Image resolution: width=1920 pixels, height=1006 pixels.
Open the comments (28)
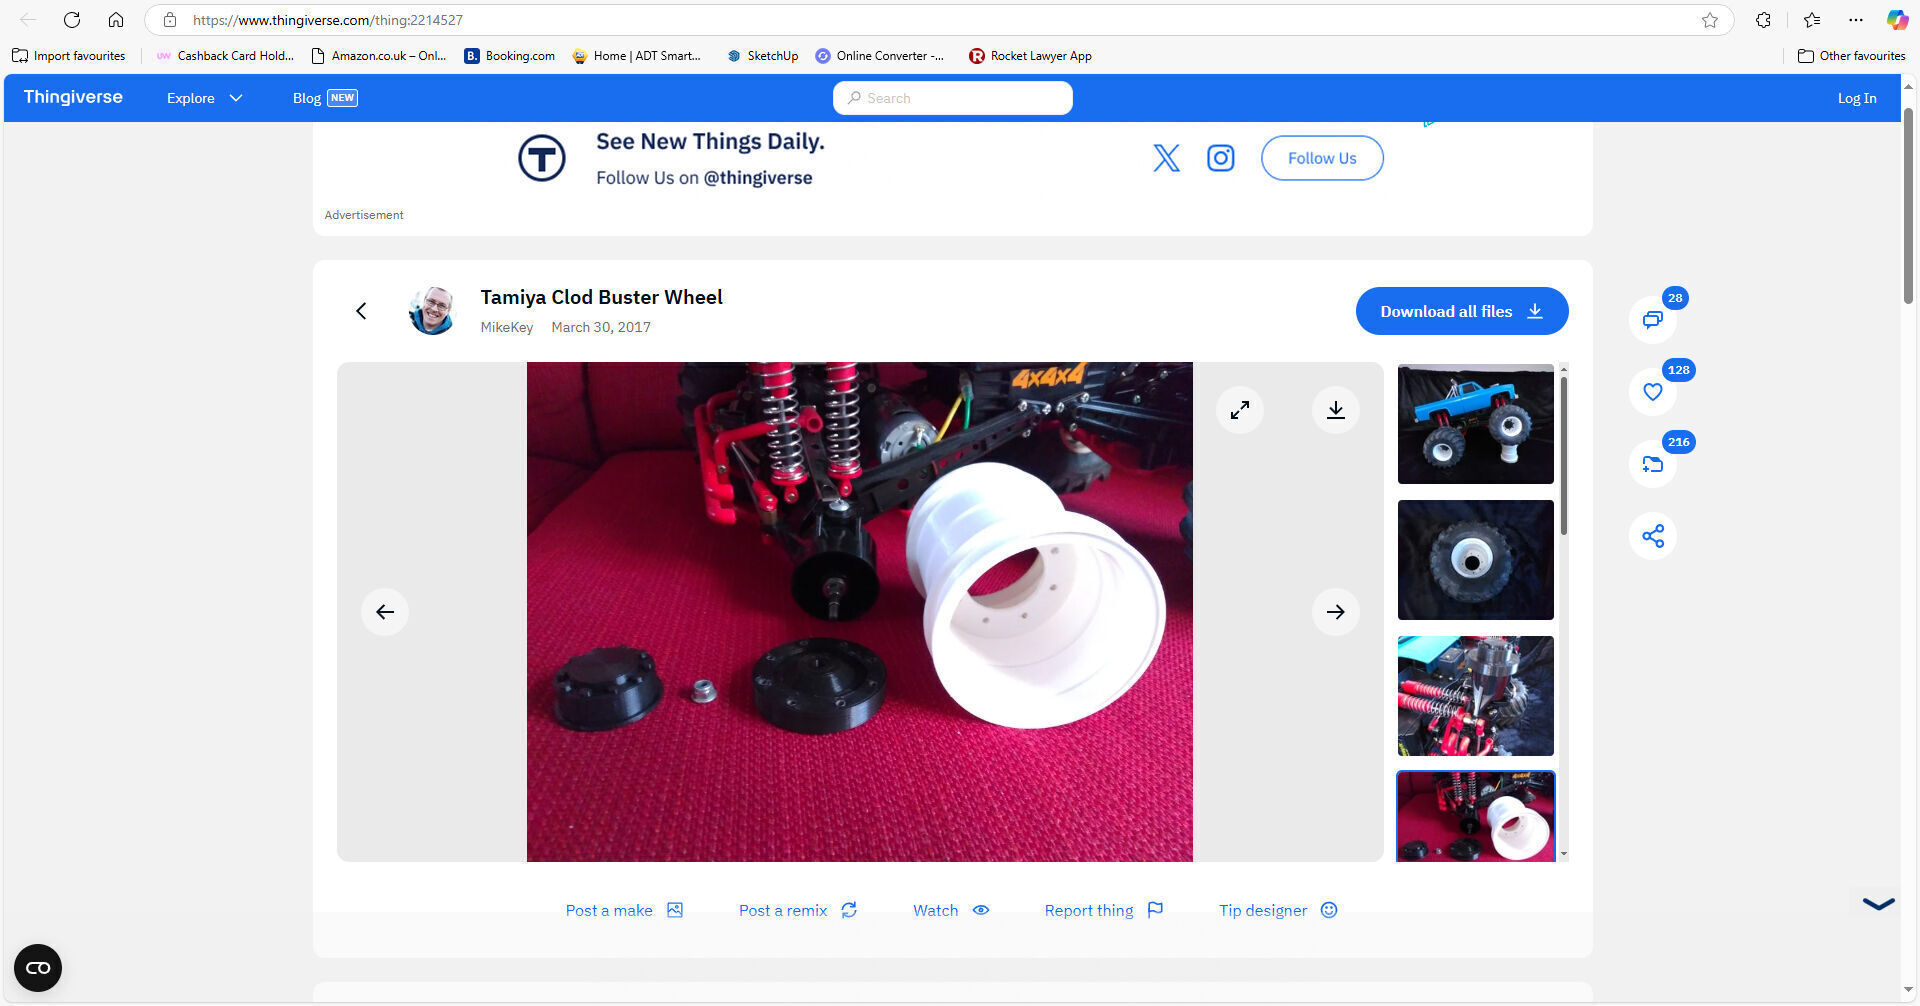1653,319
